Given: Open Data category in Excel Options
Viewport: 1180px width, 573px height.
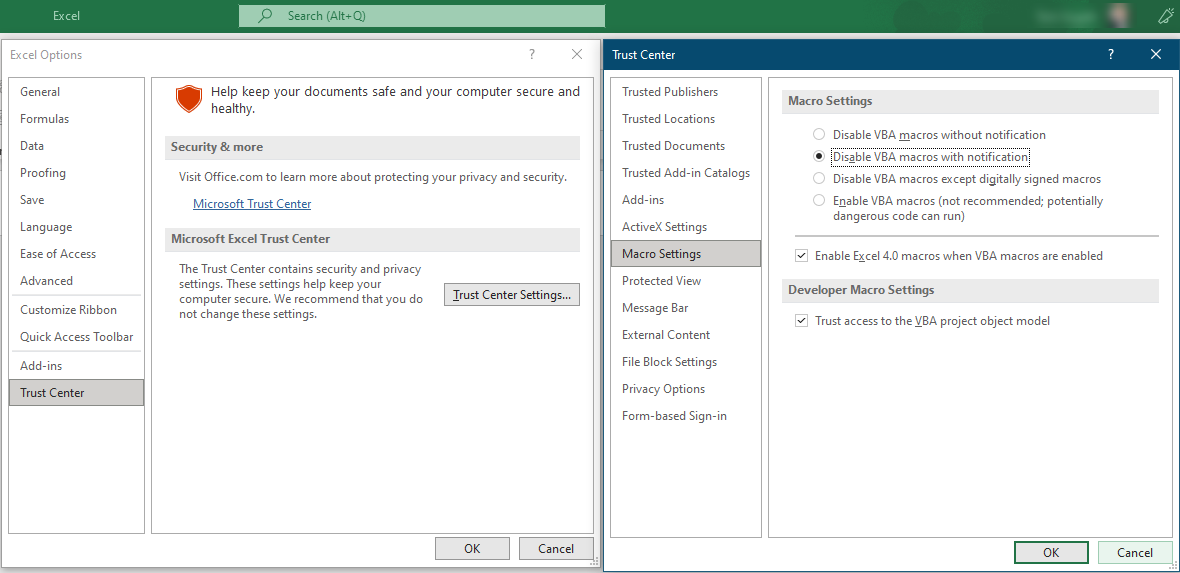Looking at the screenshot, I should tap(76, 146).
